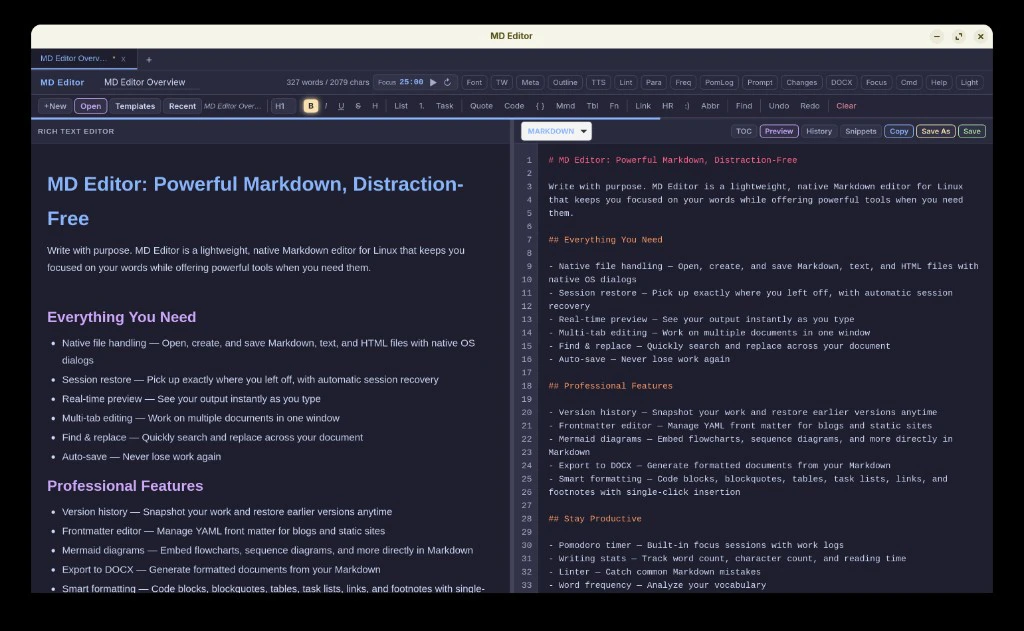Open the Meta frontmatter editor

pyautogui.click(x=530, y=82)
